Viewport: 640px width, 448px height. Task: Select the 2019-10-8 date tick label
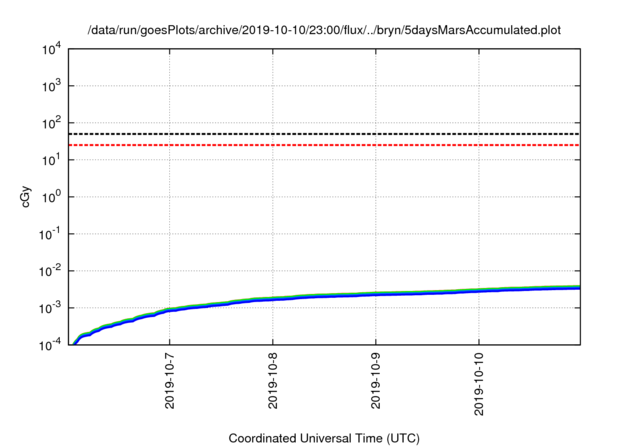click(273, 381)
